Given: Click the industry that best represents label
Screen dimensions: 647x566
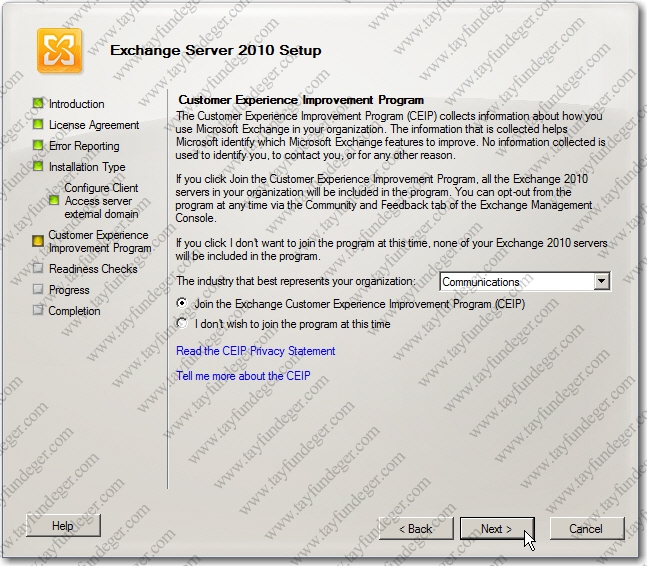Looking at the screenshot, I should 296,281.
